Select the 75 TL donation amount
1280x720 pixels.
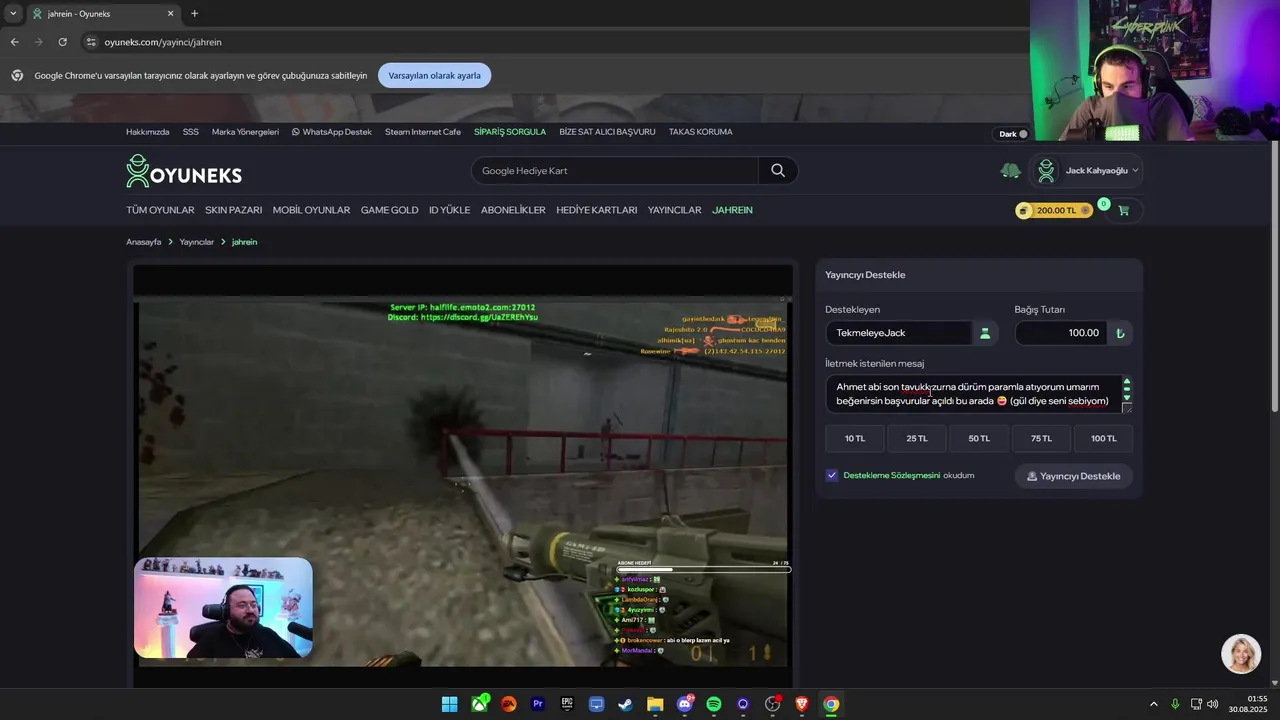1042,438
